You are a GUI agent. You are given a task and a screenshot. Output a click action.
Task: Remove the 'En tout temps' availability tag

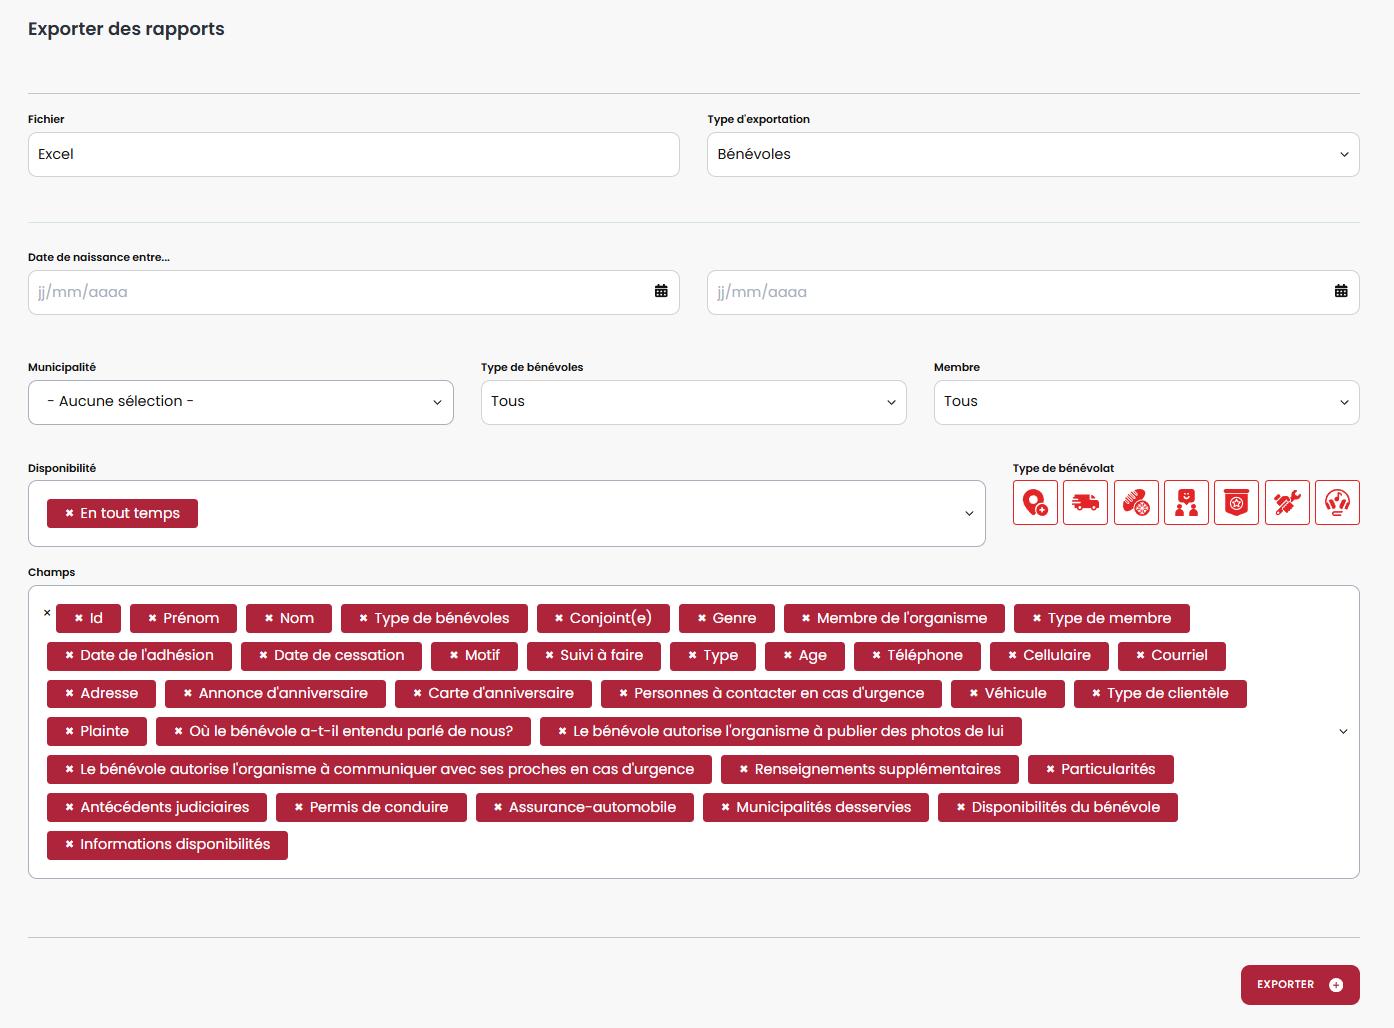tap(69, 513)
